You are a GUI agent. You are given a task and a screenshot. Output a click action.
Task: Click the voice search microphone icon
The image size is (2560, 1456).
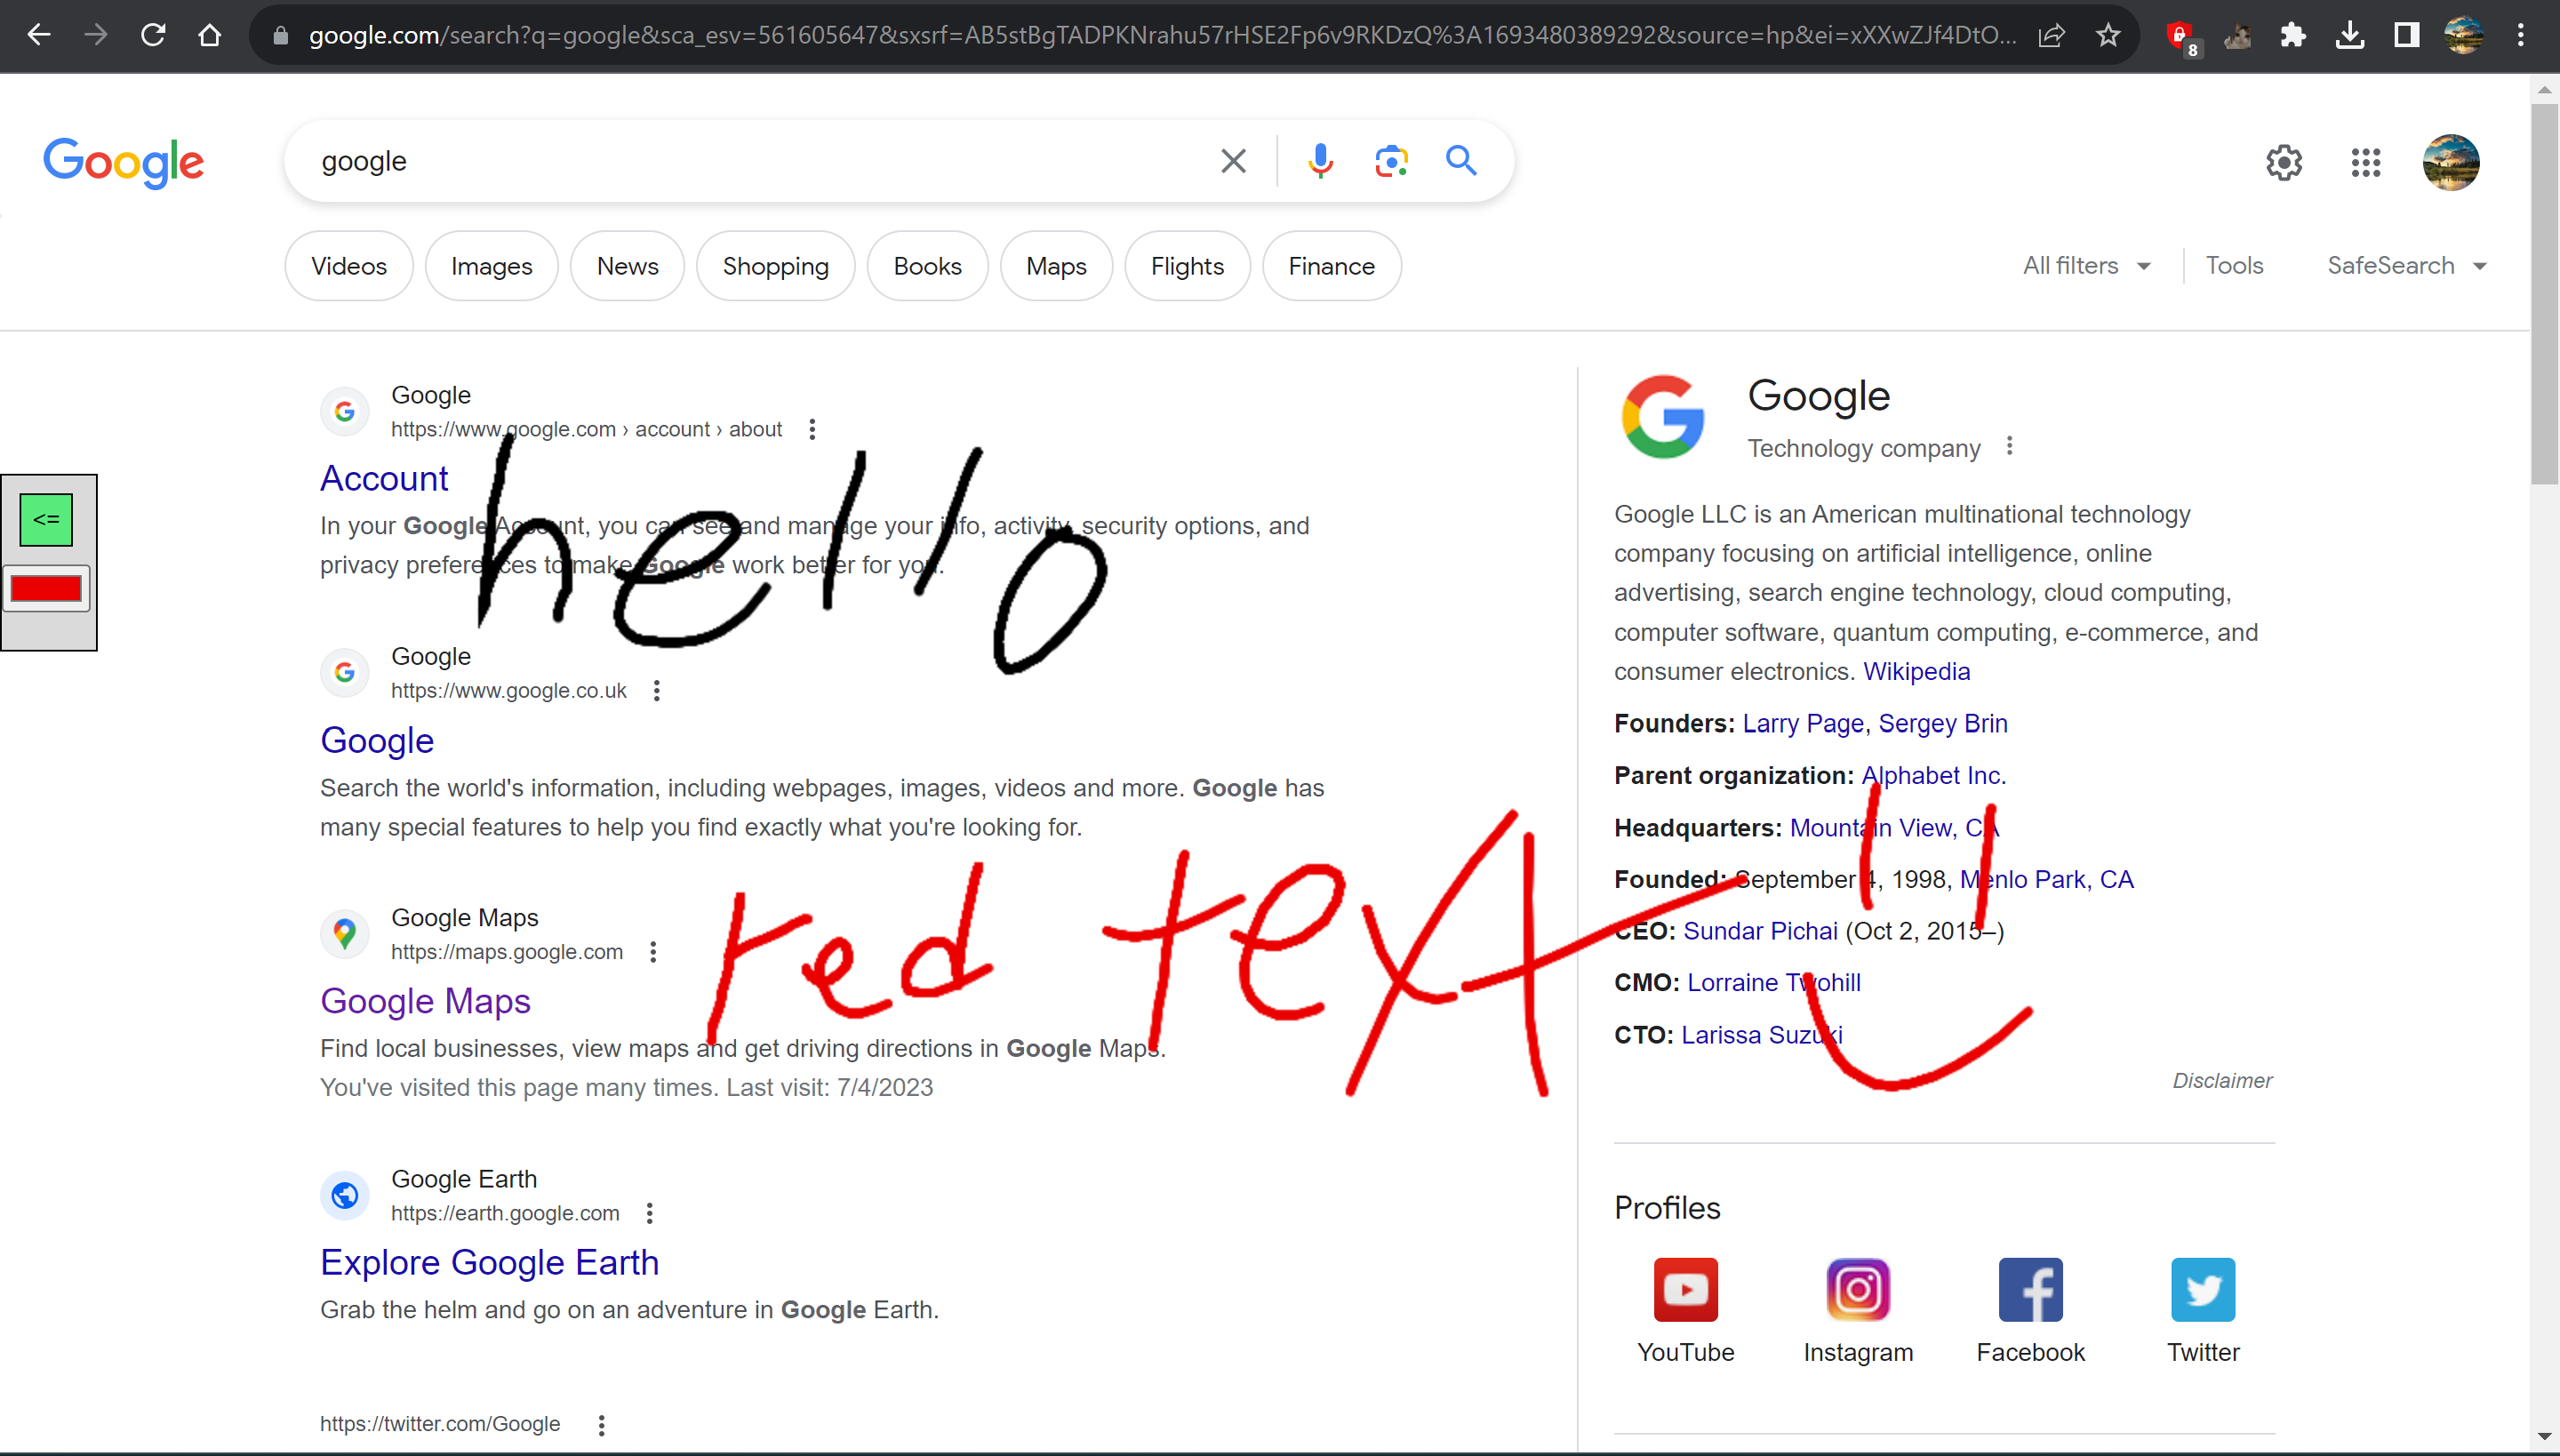click(1320, 161)
